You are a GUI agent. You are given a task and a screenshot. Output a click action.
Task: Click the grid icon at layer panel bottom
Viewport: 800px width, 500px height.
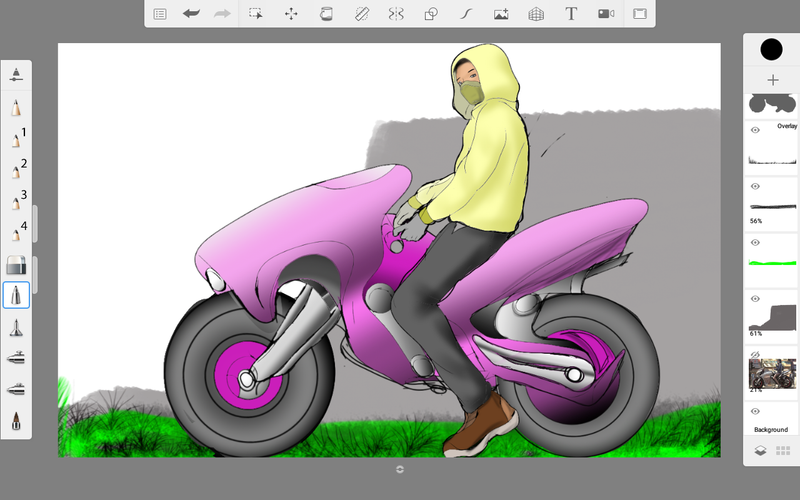pyautogui.click(x=783, y=451)
